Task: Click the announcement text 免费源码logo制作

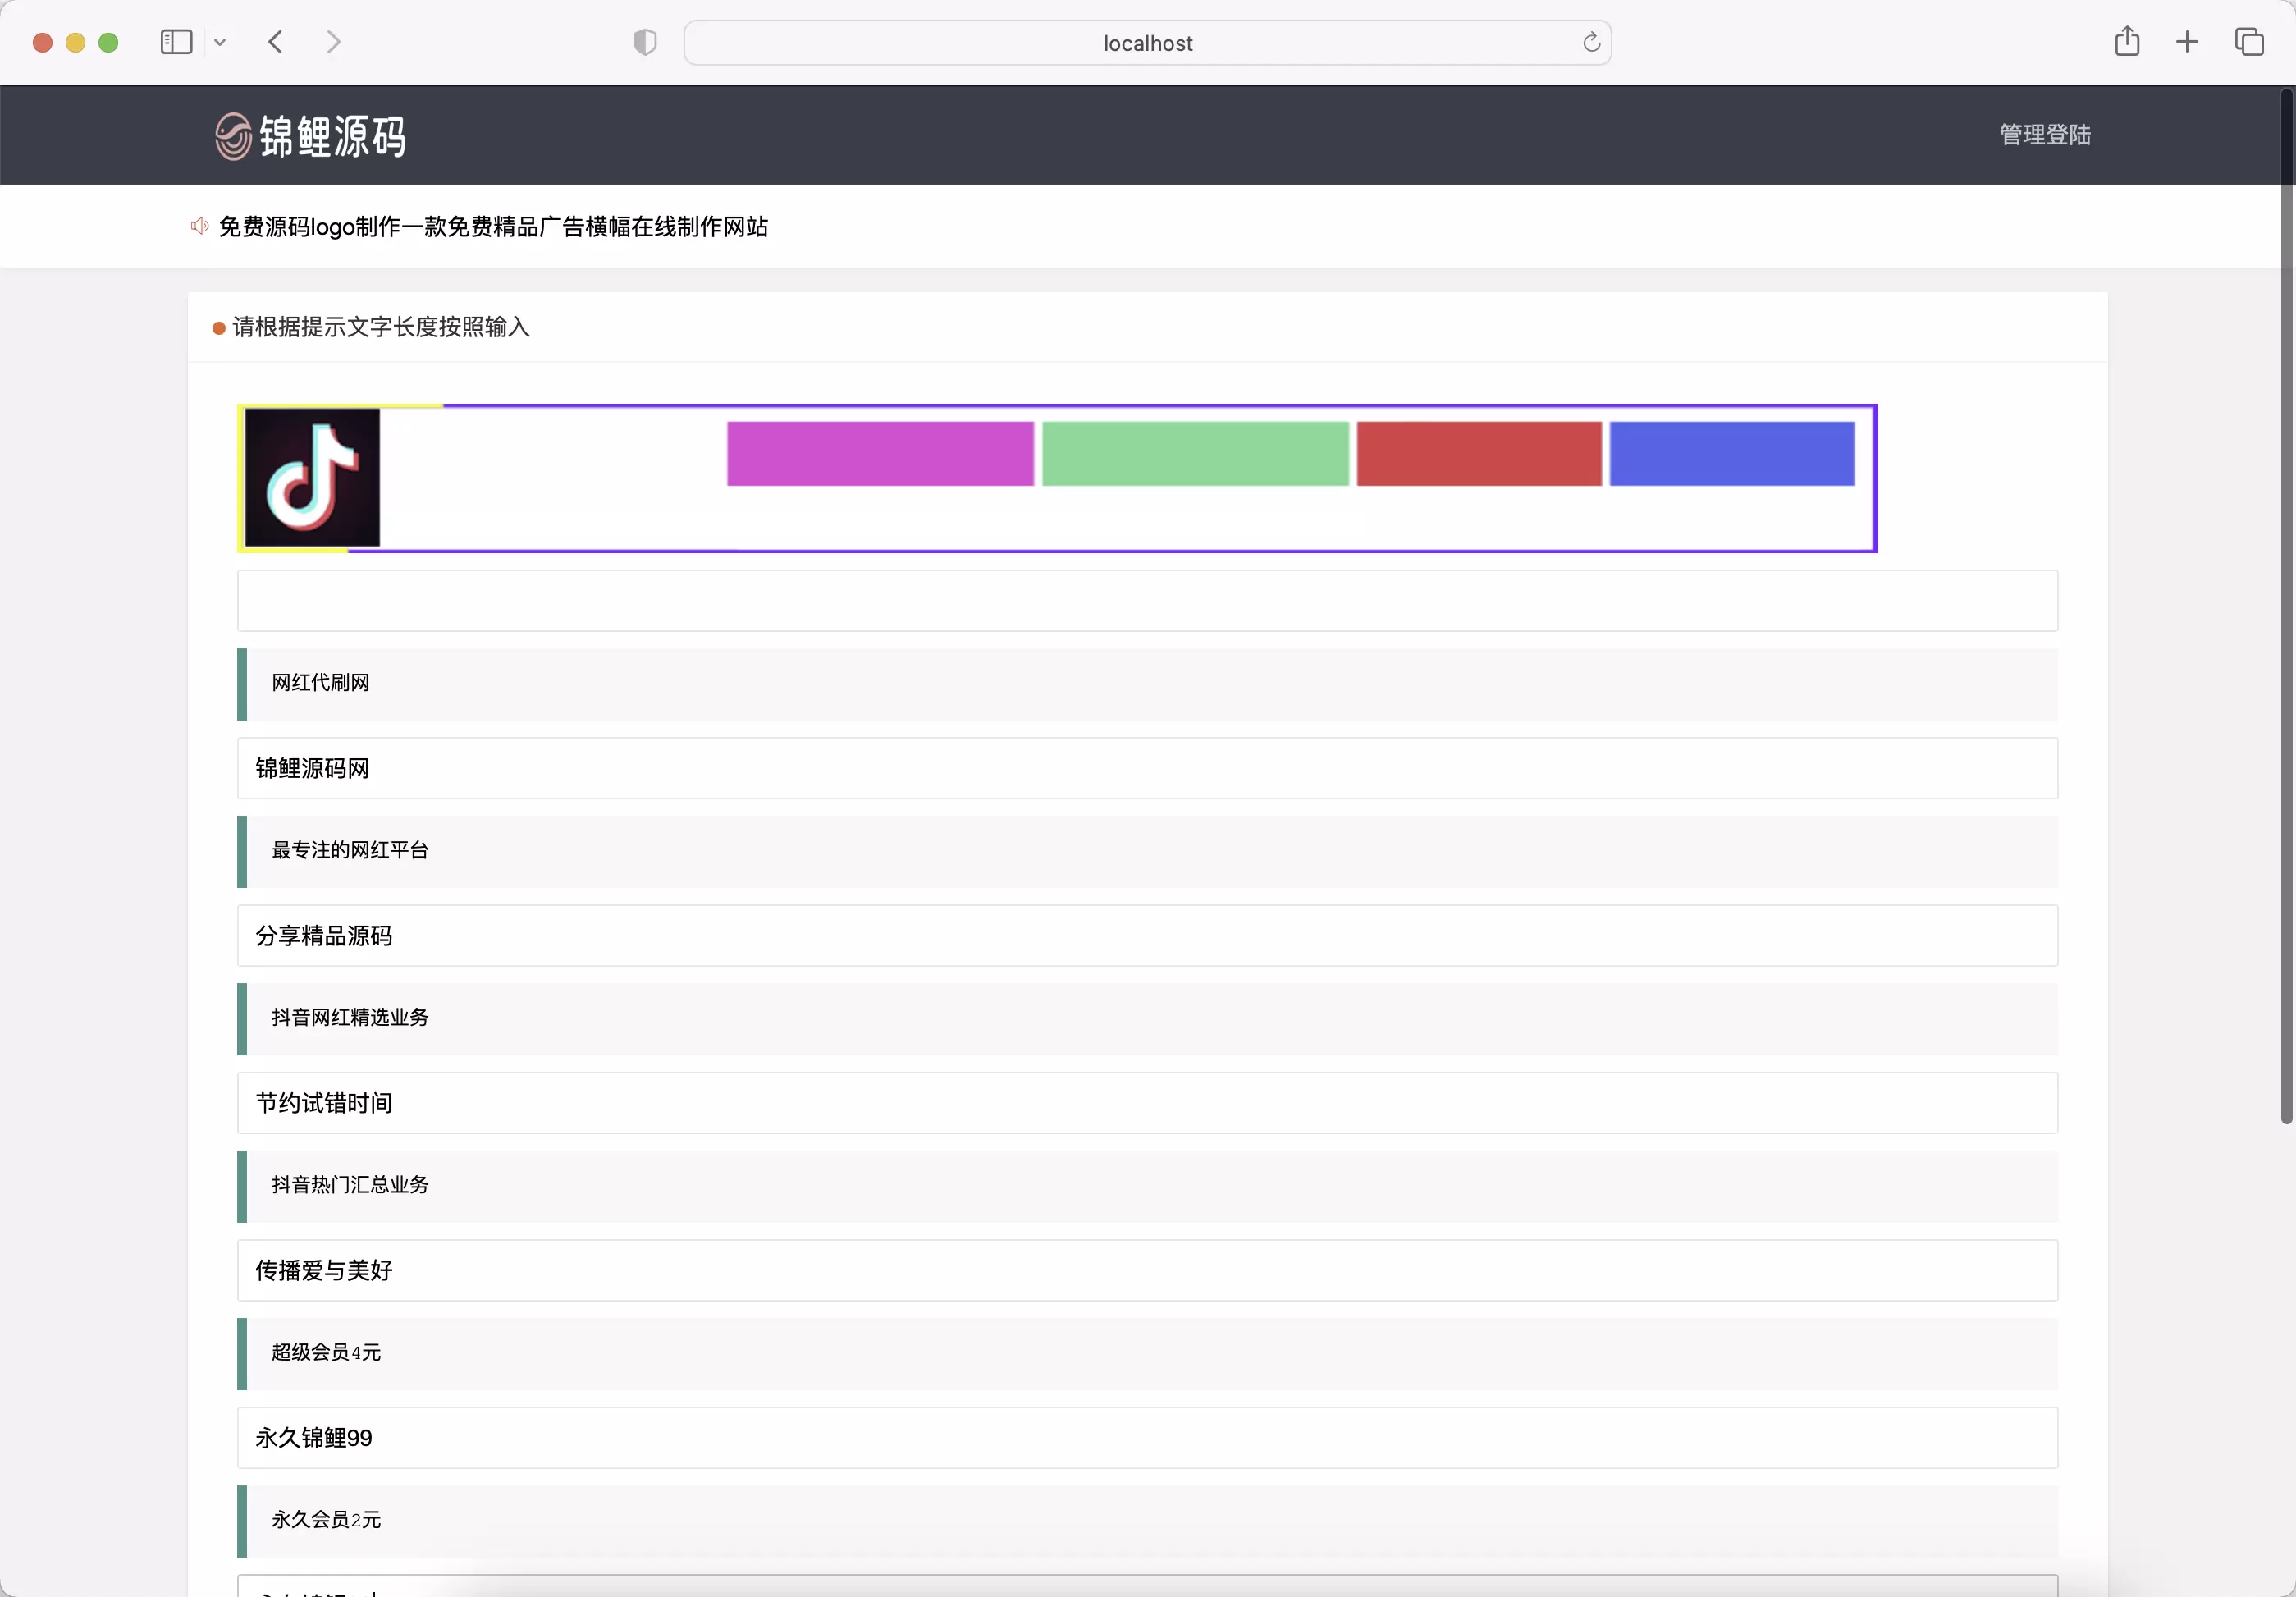Action: [493, 227]
